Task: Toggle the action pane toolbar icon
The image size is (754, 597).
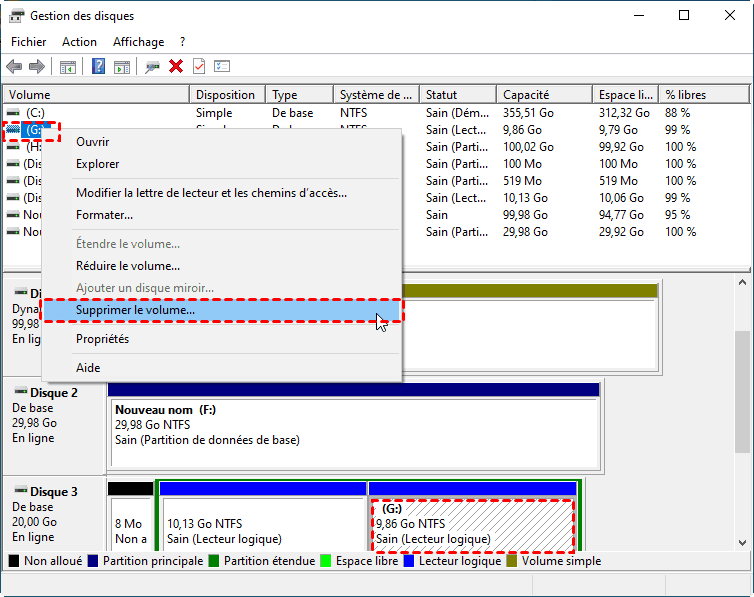Action: [122, 66]
